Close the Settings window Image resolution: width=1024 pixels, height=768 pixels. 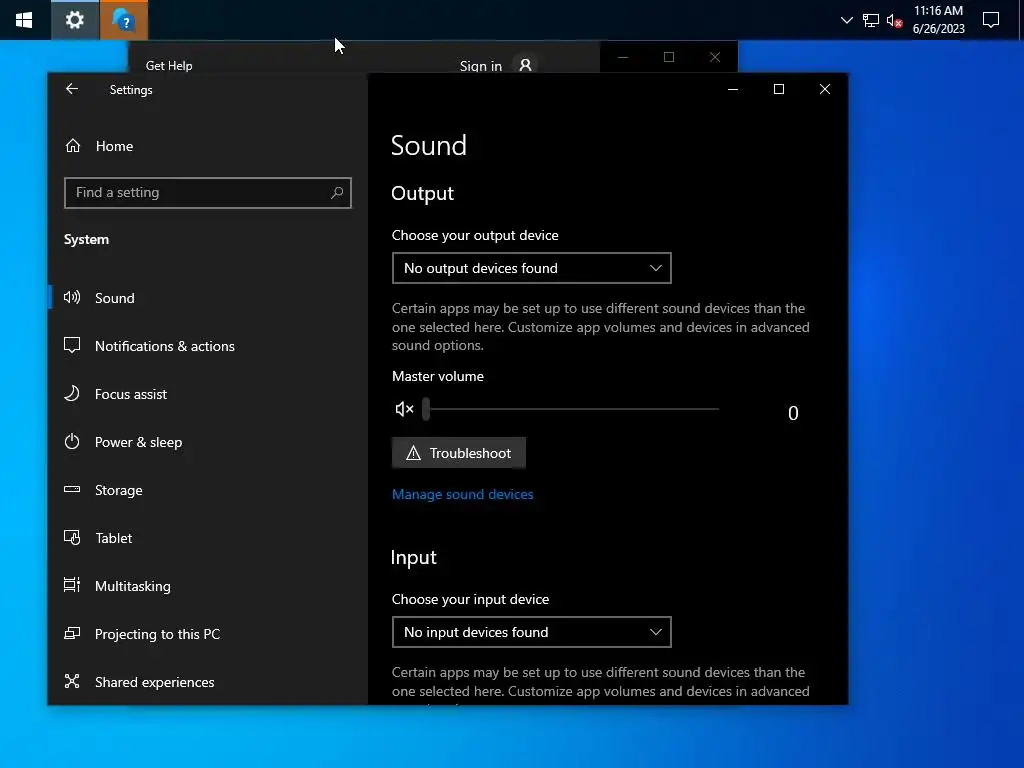pos(825,89)
